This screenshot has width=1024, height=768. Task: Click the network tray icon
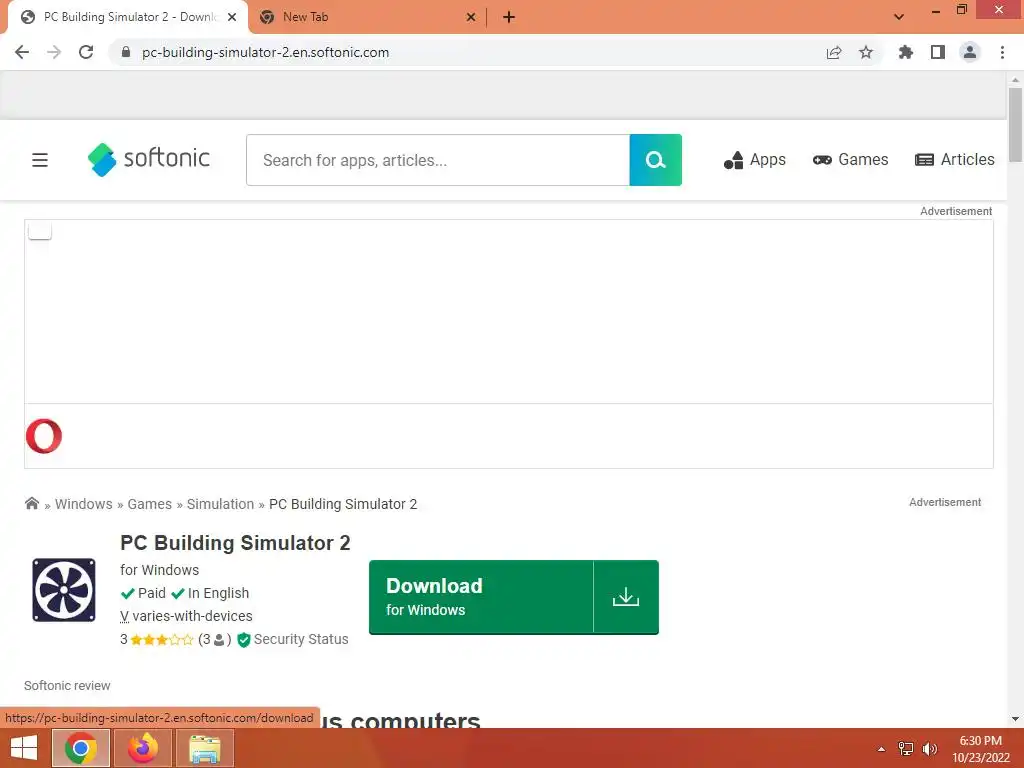point(906,749)
